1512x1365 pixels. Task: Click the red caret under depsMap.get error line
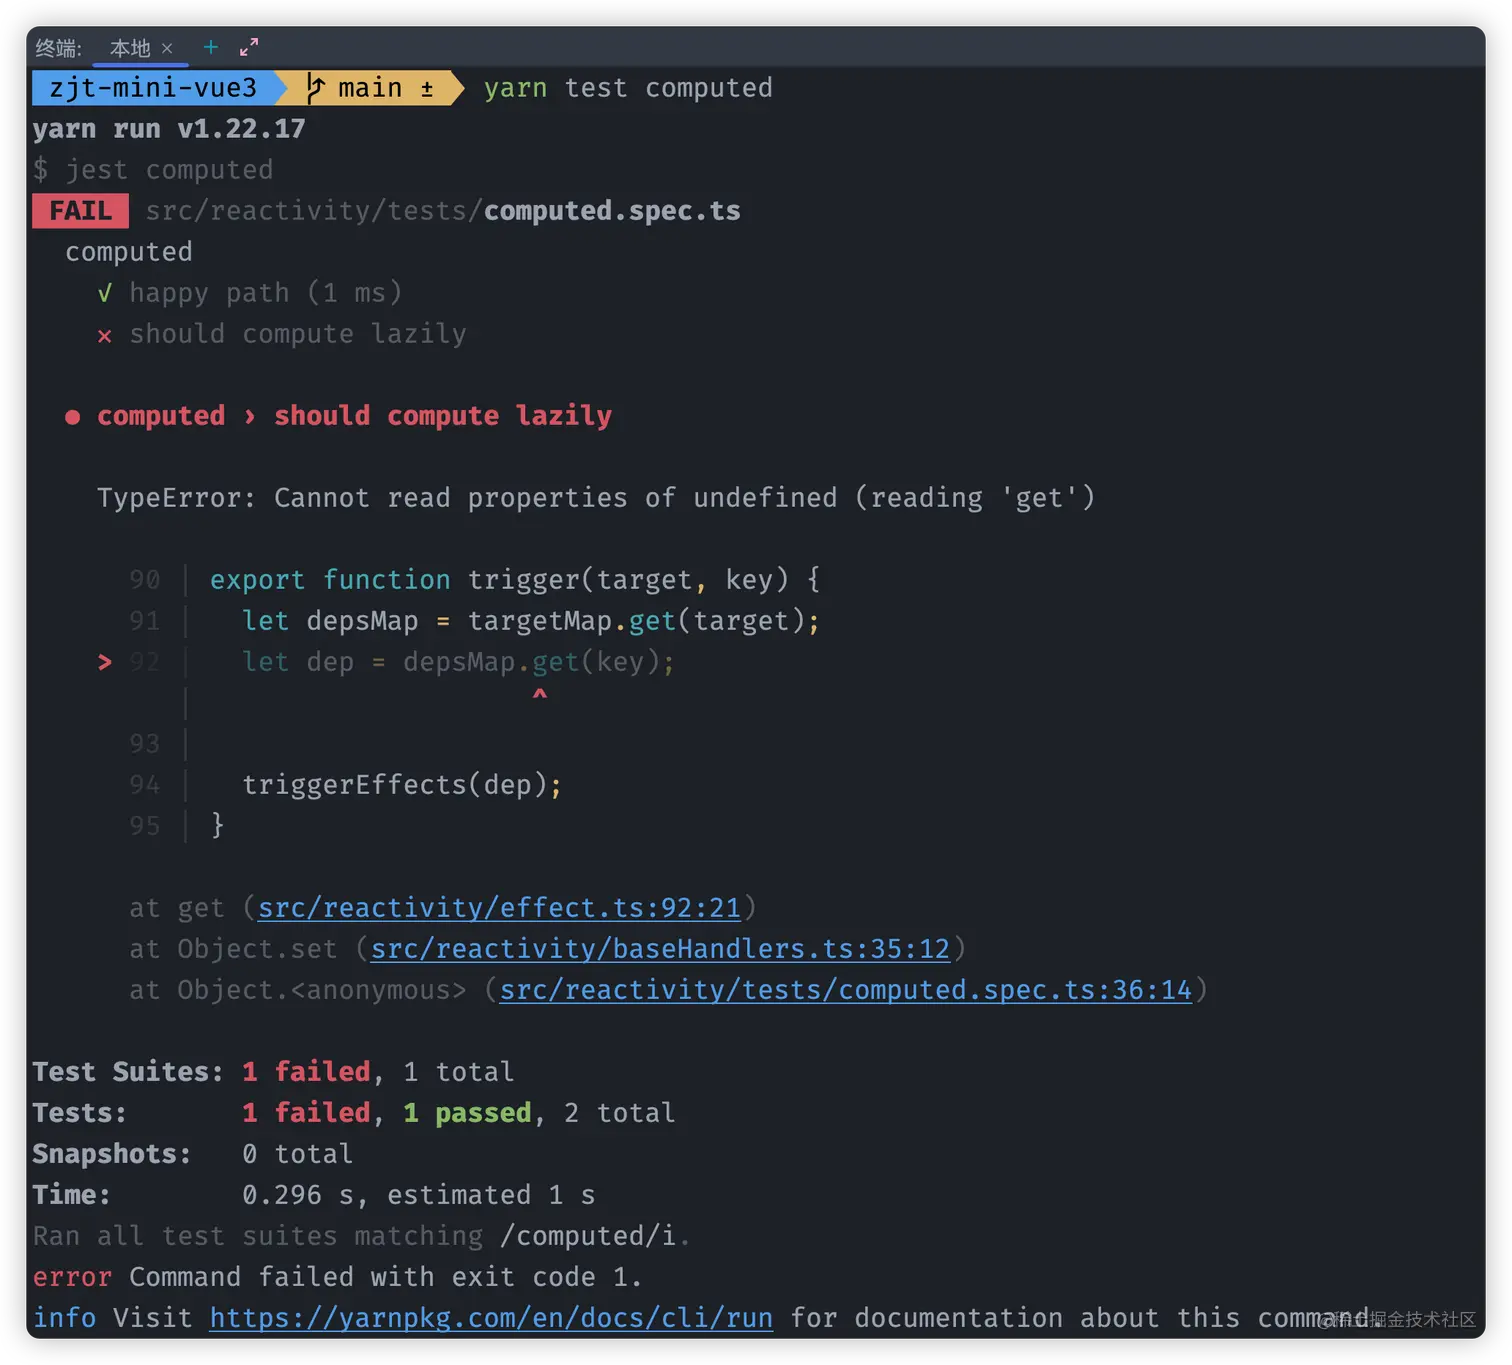[x=539, y=694]
